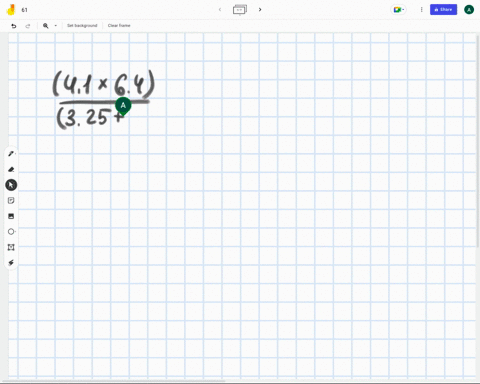Go to the next frame

260,10
